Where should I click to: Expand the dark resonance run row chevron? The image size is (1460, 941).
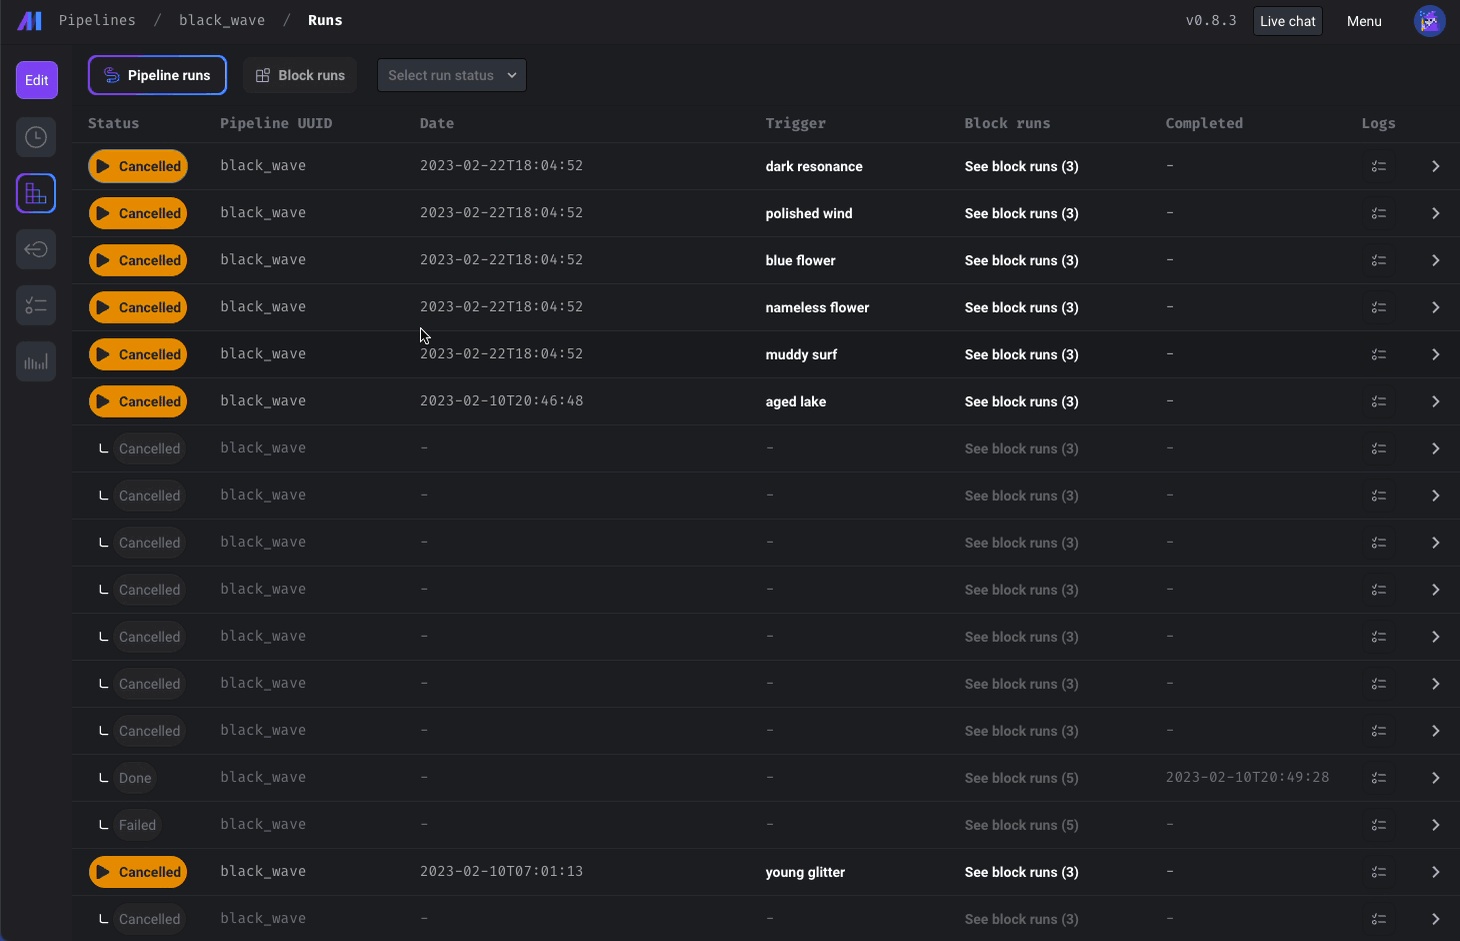[x=1435, y=166]
